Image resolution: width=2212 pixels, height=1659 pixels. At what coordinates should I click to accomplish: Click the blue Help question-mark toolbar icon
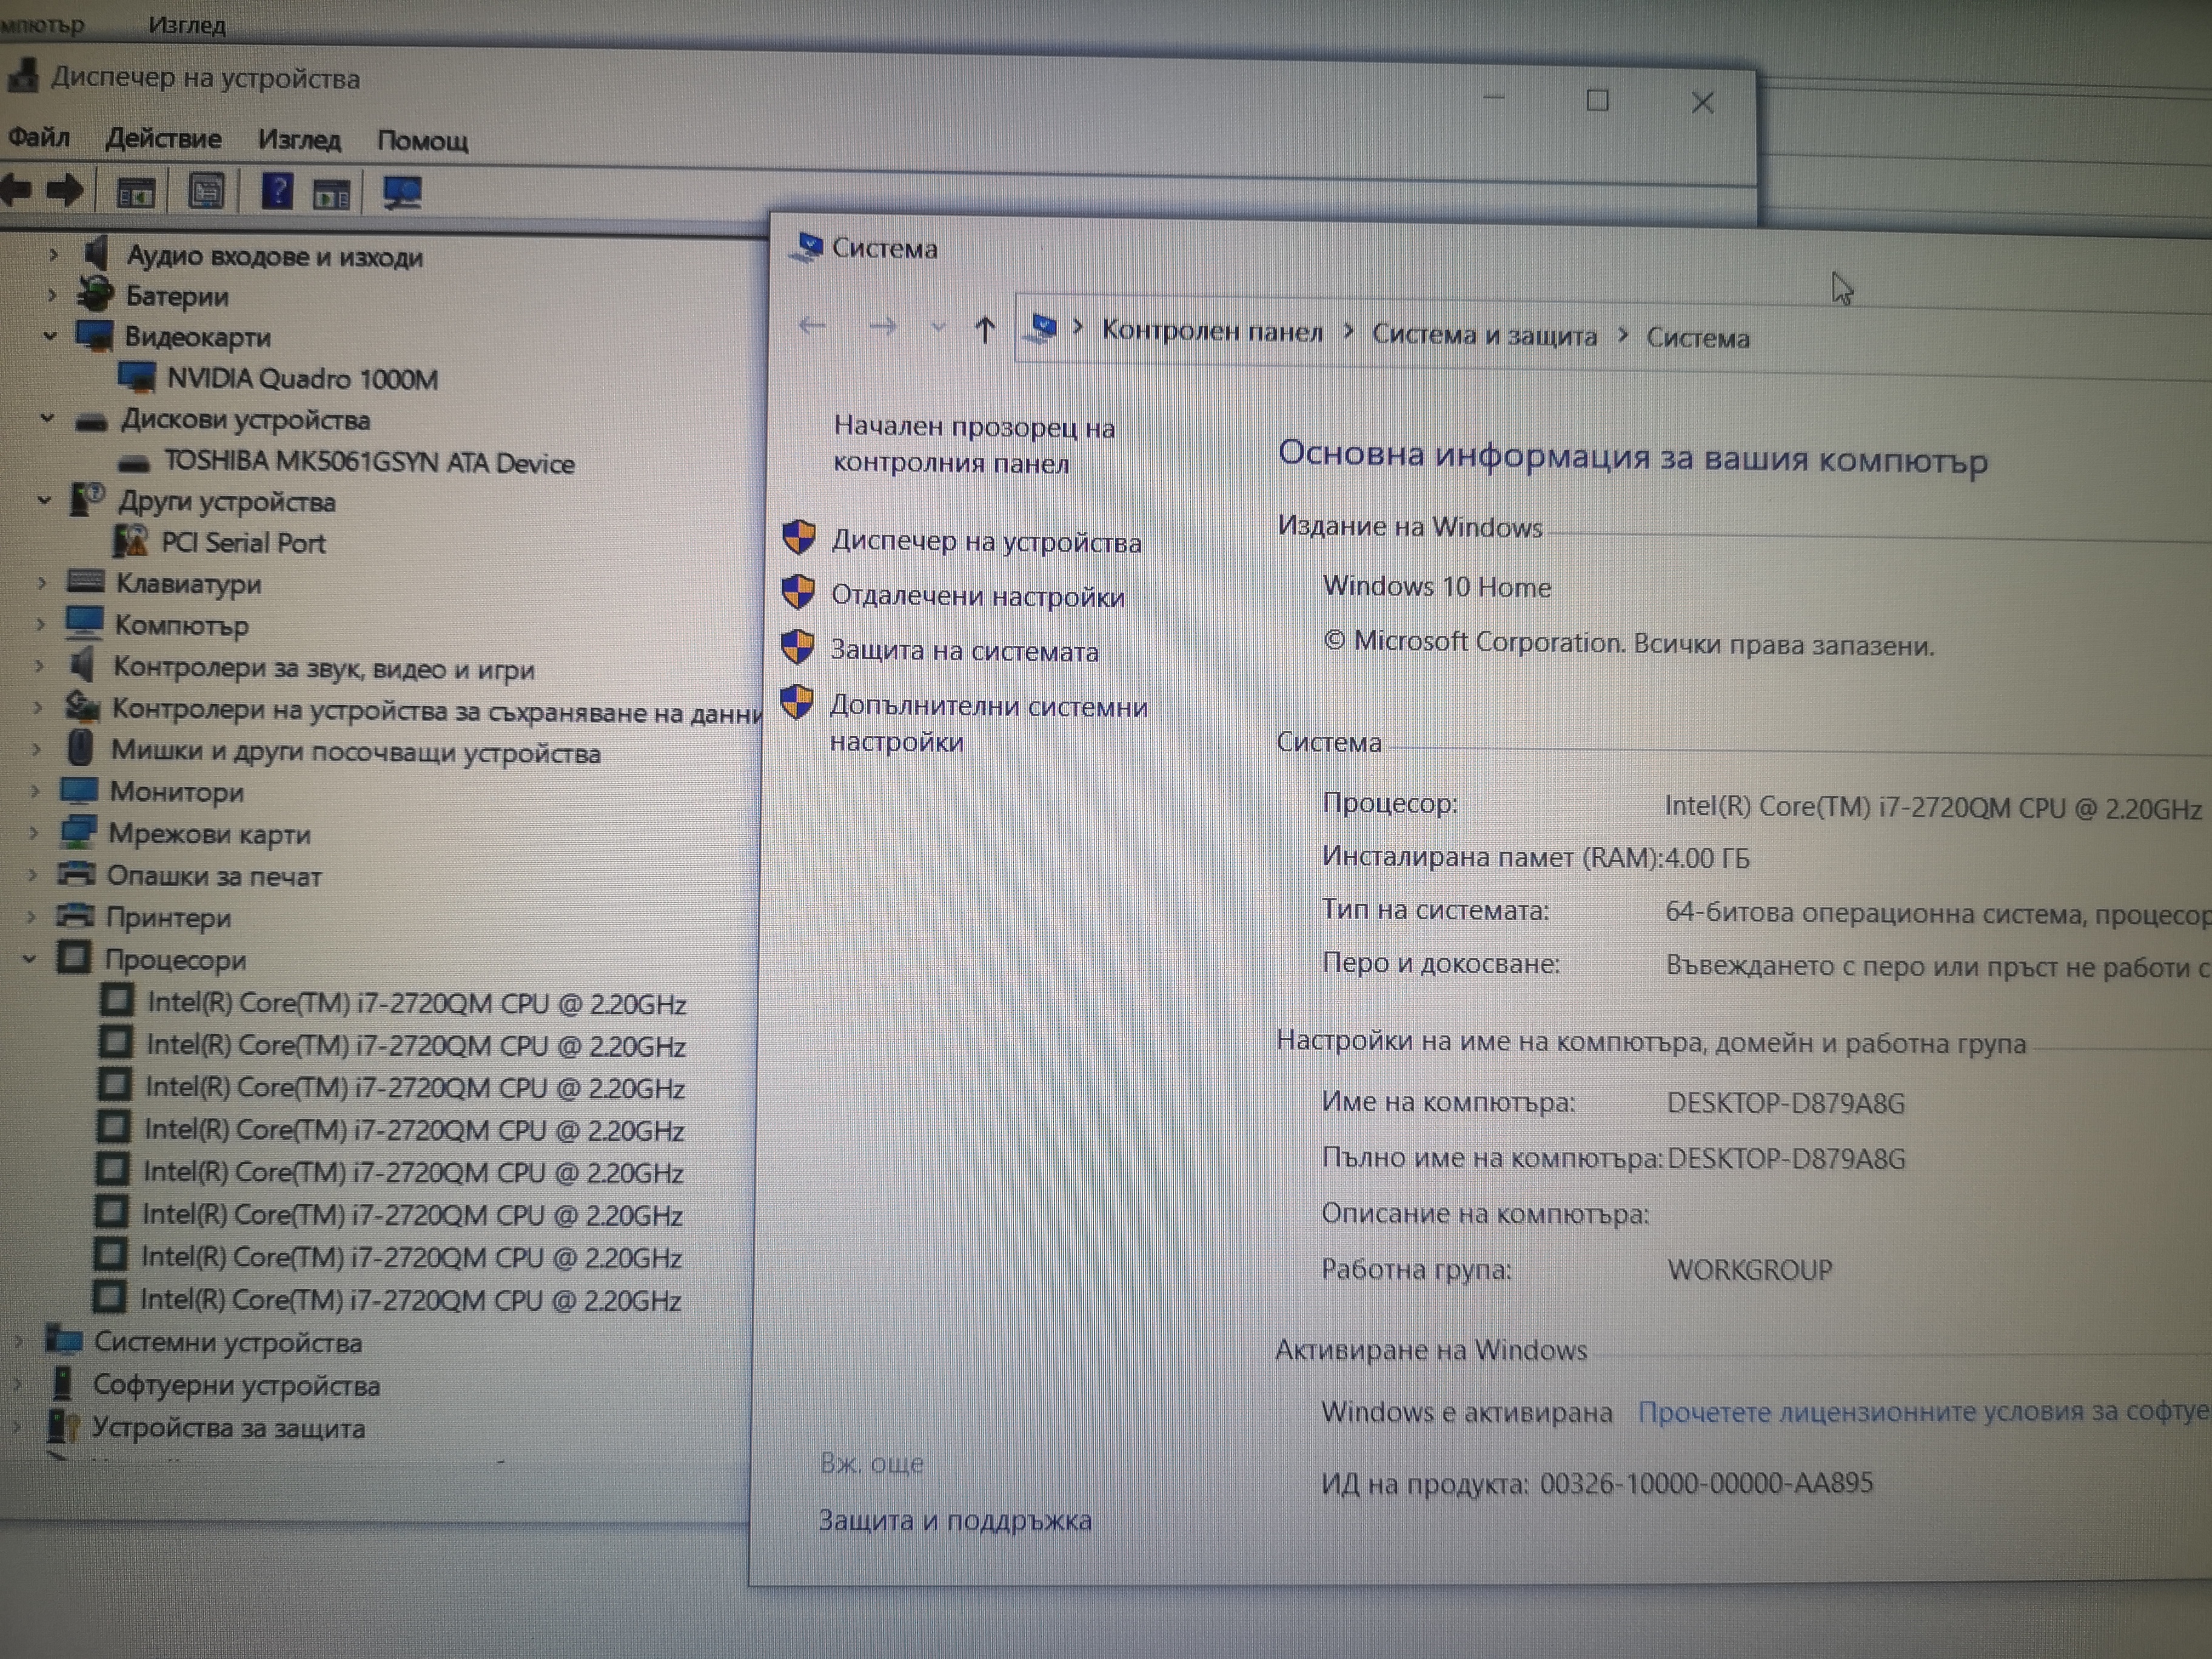click(x=277, y=190)
